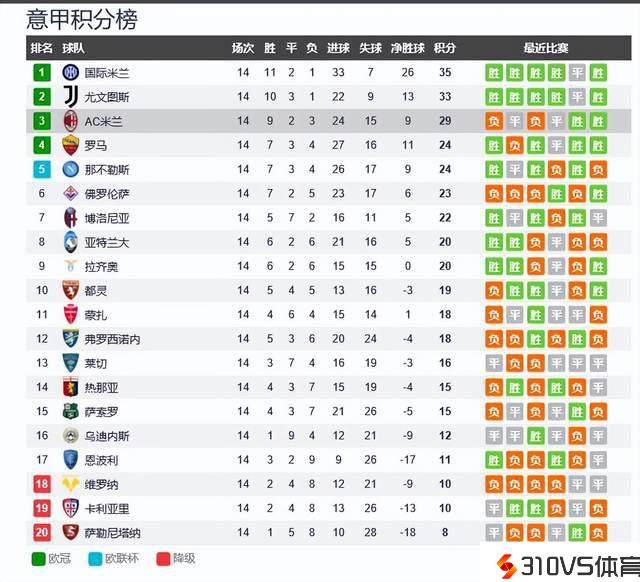Click the green 欧冠 legend swatch
The height and width of the screenshot is (582, 640).
point(38,559)
